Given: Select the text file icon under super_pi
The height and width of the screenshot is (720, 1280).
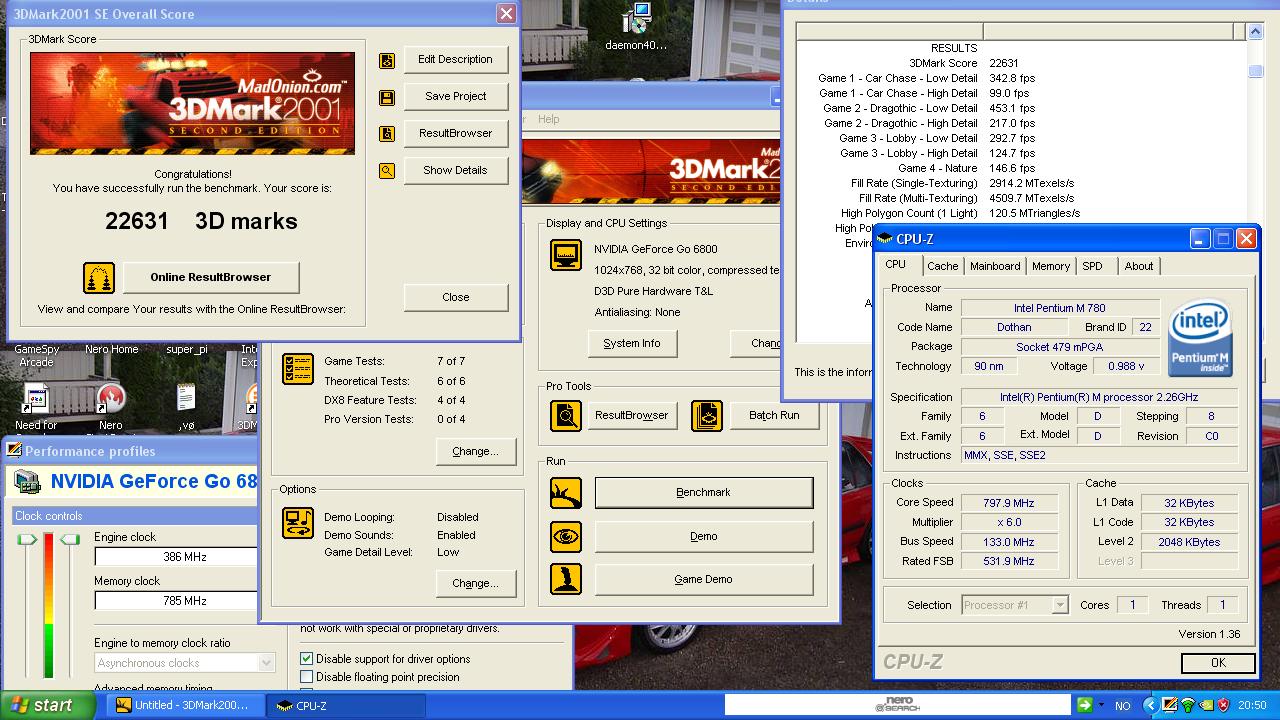Looking at the screenshot, I should 186,397.
